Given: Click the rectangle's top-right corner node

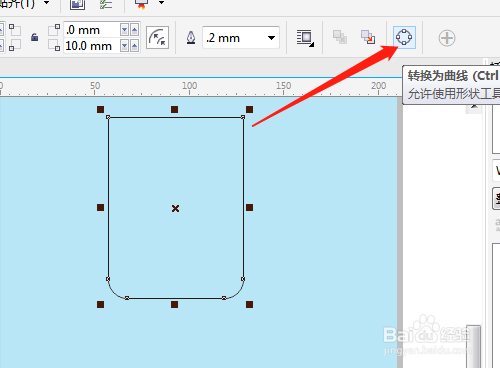Looking at the screenshot, I should pos(243,117).
